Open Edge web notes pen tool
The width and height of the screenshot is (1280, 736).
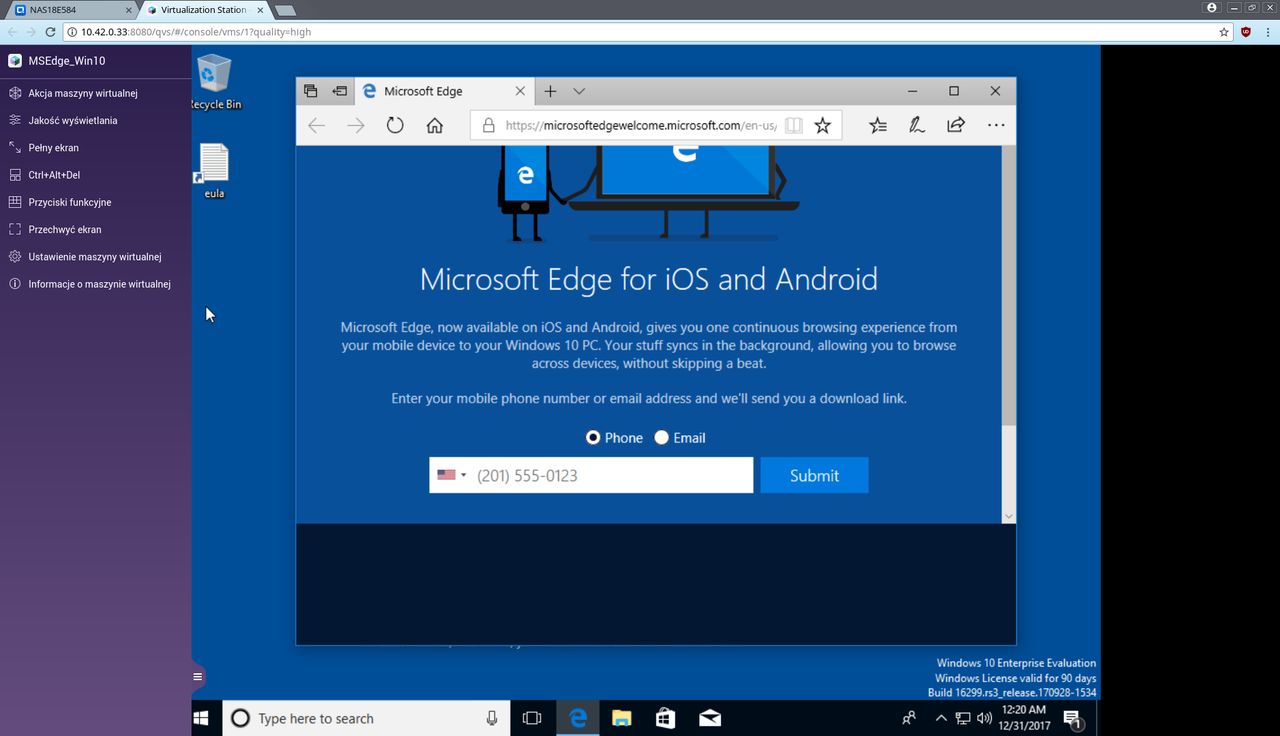(x=916, y=126)
